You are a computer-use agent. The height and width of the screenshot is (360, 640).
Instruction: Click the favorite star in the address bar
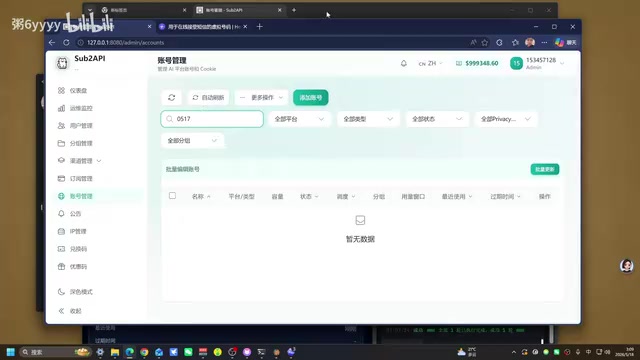[x=485, y=42]
